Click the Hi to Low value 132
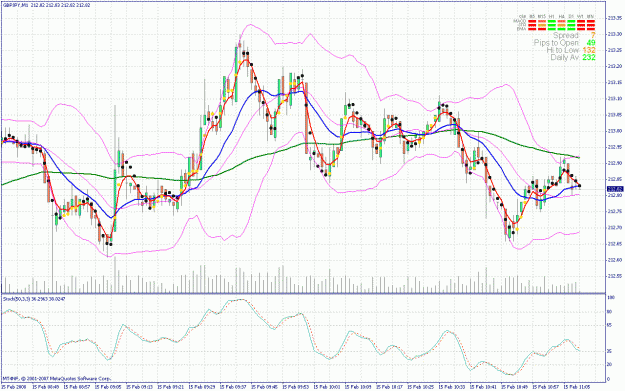This screenshot has height=391, width=625. tap(589, 50)
